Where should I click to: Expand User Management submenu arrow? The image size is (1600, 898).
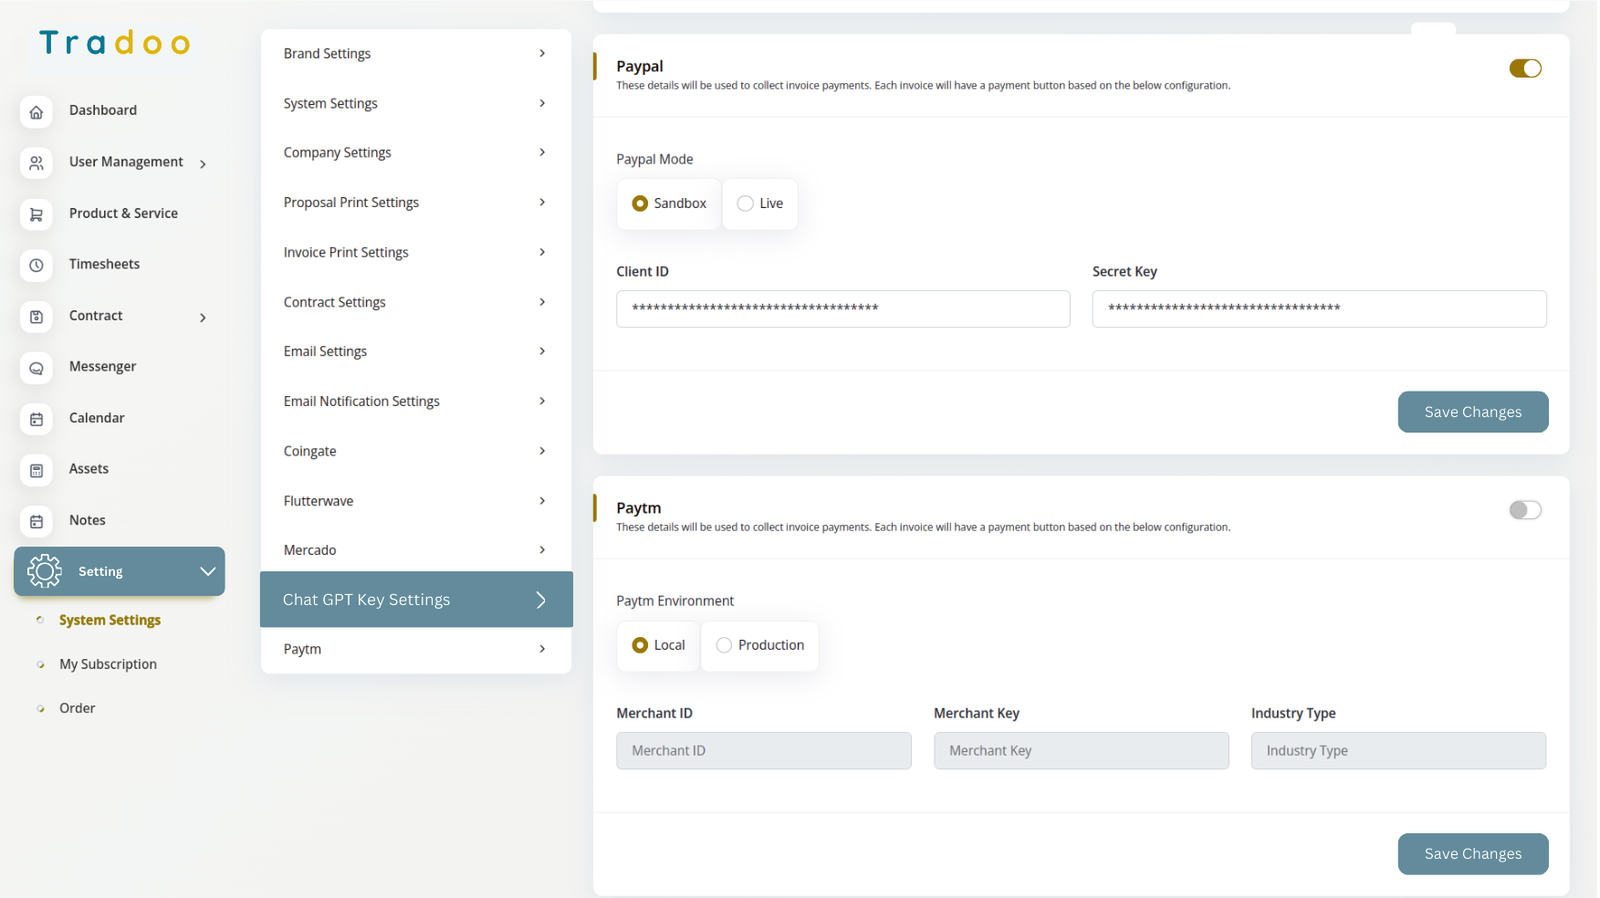(203, 164)
